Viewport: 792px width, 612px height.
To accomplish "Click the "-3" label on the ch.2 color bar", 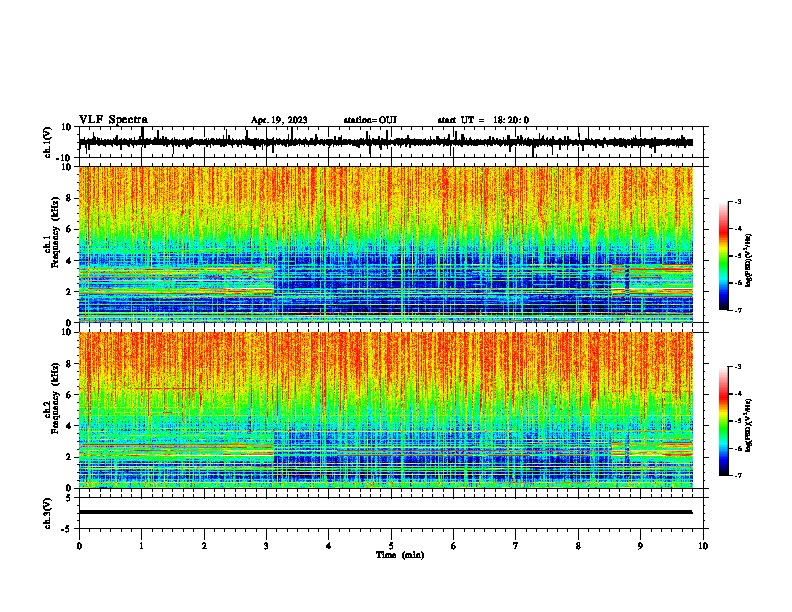I will point(738,367).
